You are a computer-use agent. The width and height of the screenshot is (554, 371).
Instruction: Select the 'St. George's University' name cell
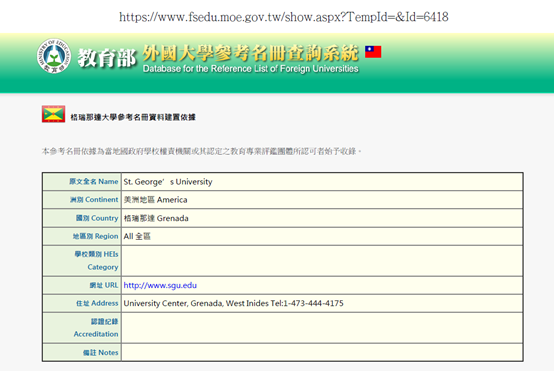point(322,182)
